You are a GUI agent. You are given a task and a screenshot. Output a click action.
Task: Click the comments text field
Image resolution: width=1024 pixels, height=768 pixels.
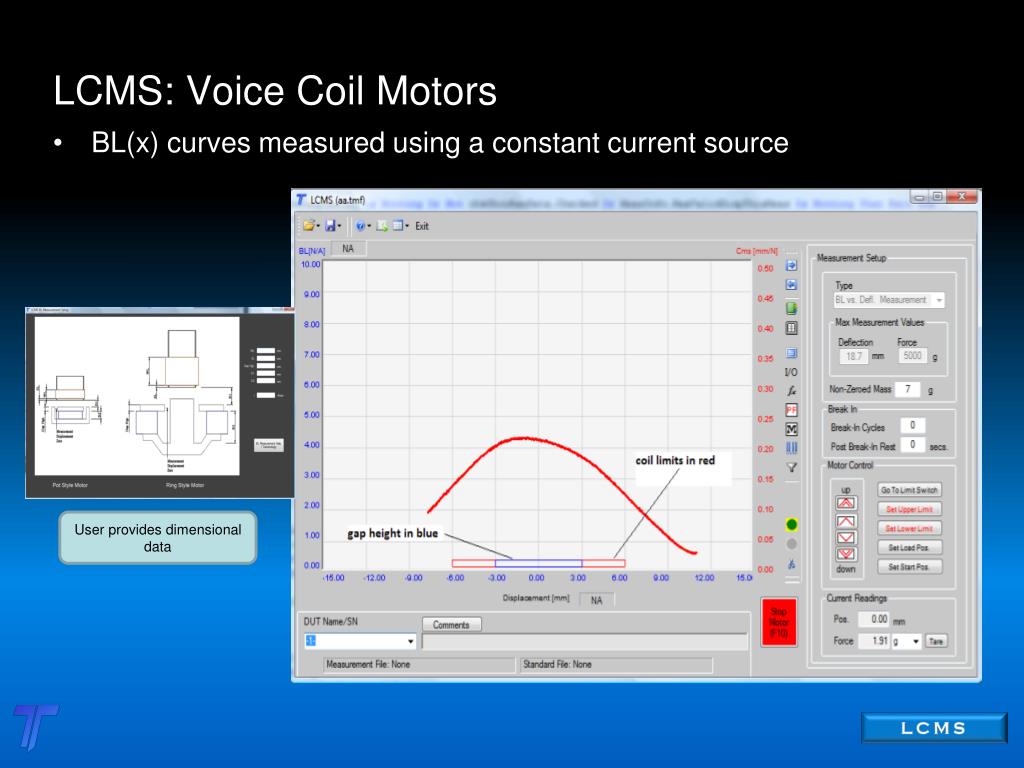[x=584, y=642]
